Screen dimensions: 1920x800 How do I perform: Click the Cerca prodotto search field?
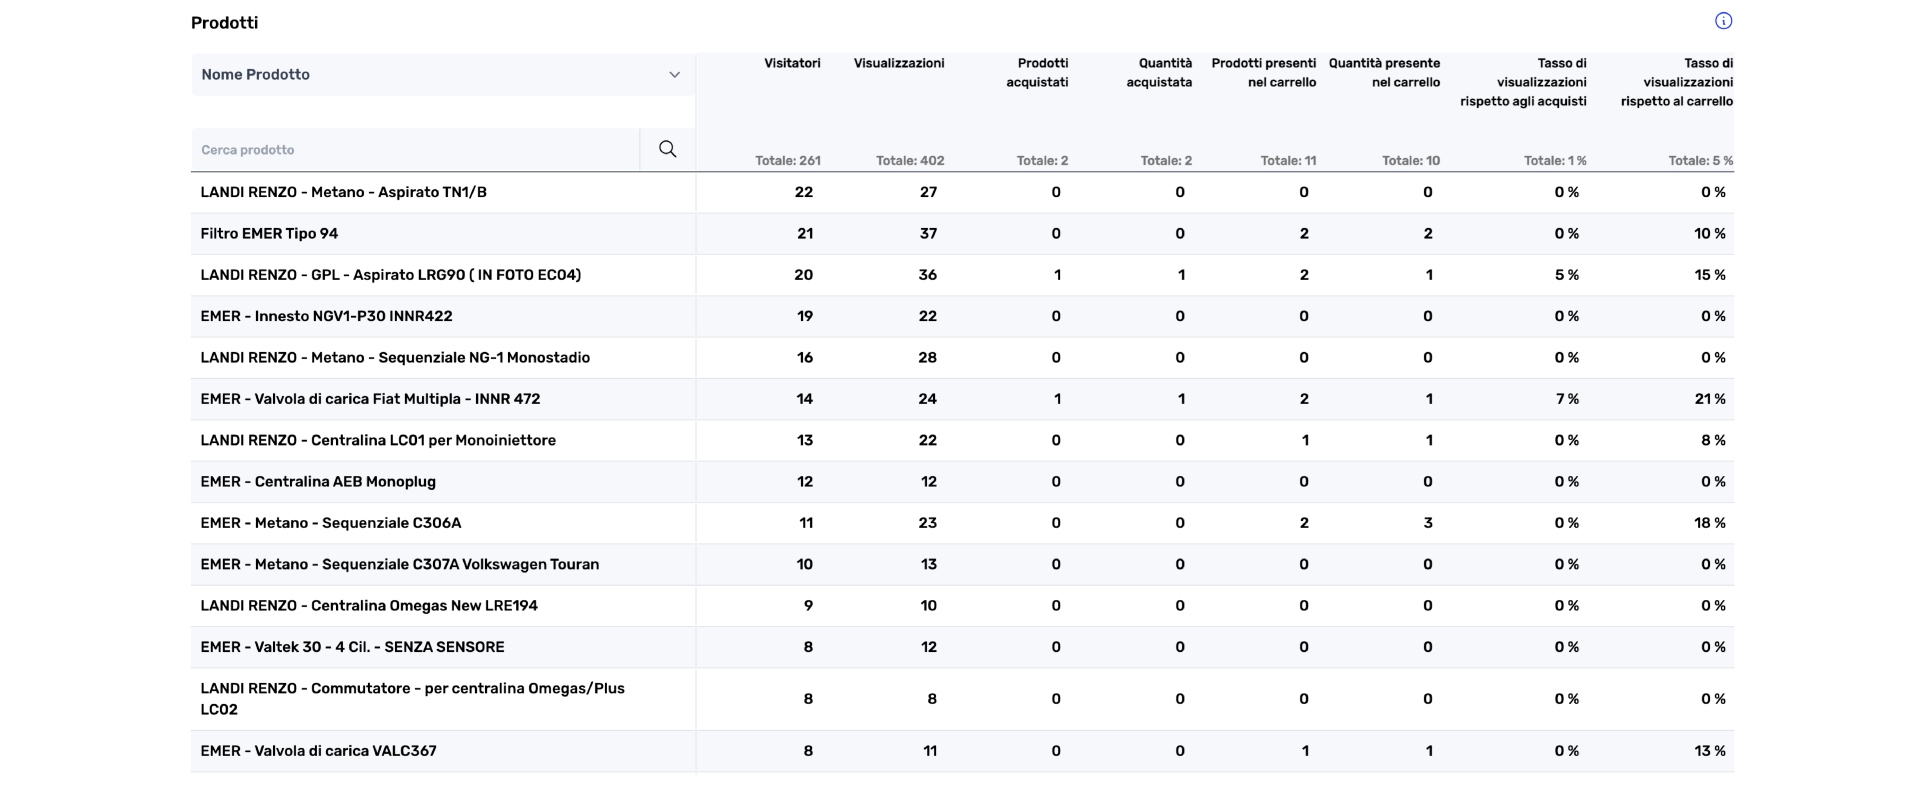coord(415,150)
